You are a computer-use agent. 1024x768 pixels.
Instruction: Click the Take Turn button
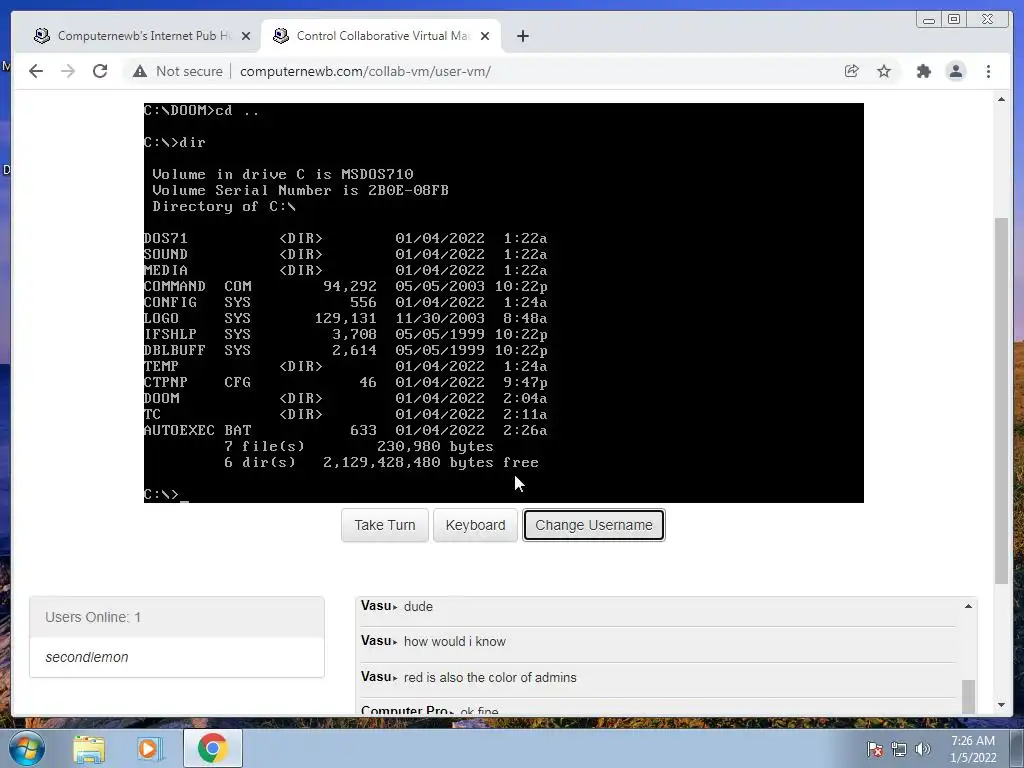(385, 525)
